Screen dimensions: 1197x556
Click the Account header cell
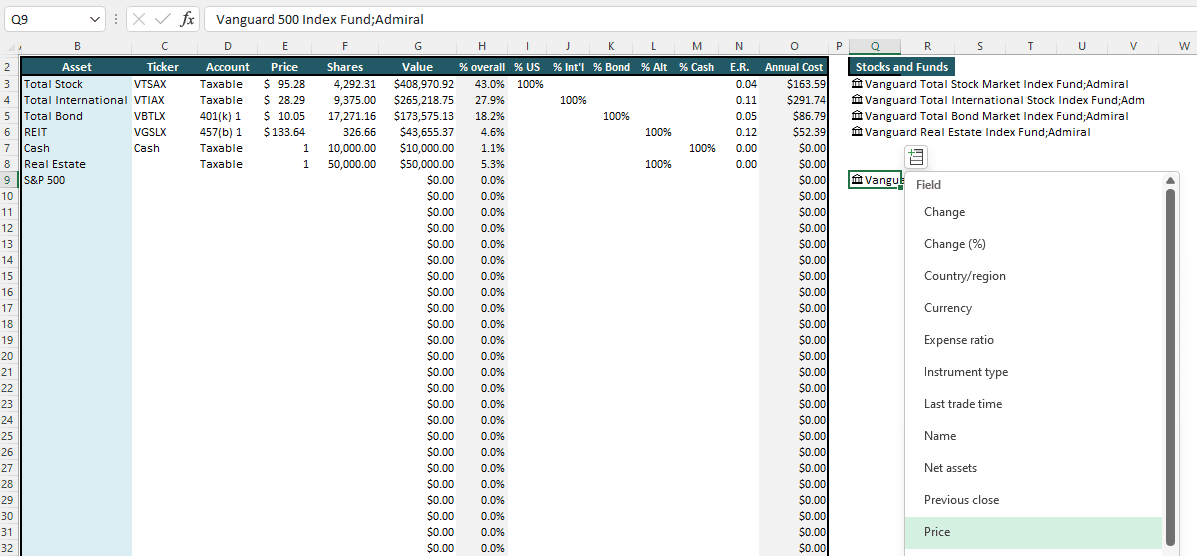point(227,67)
